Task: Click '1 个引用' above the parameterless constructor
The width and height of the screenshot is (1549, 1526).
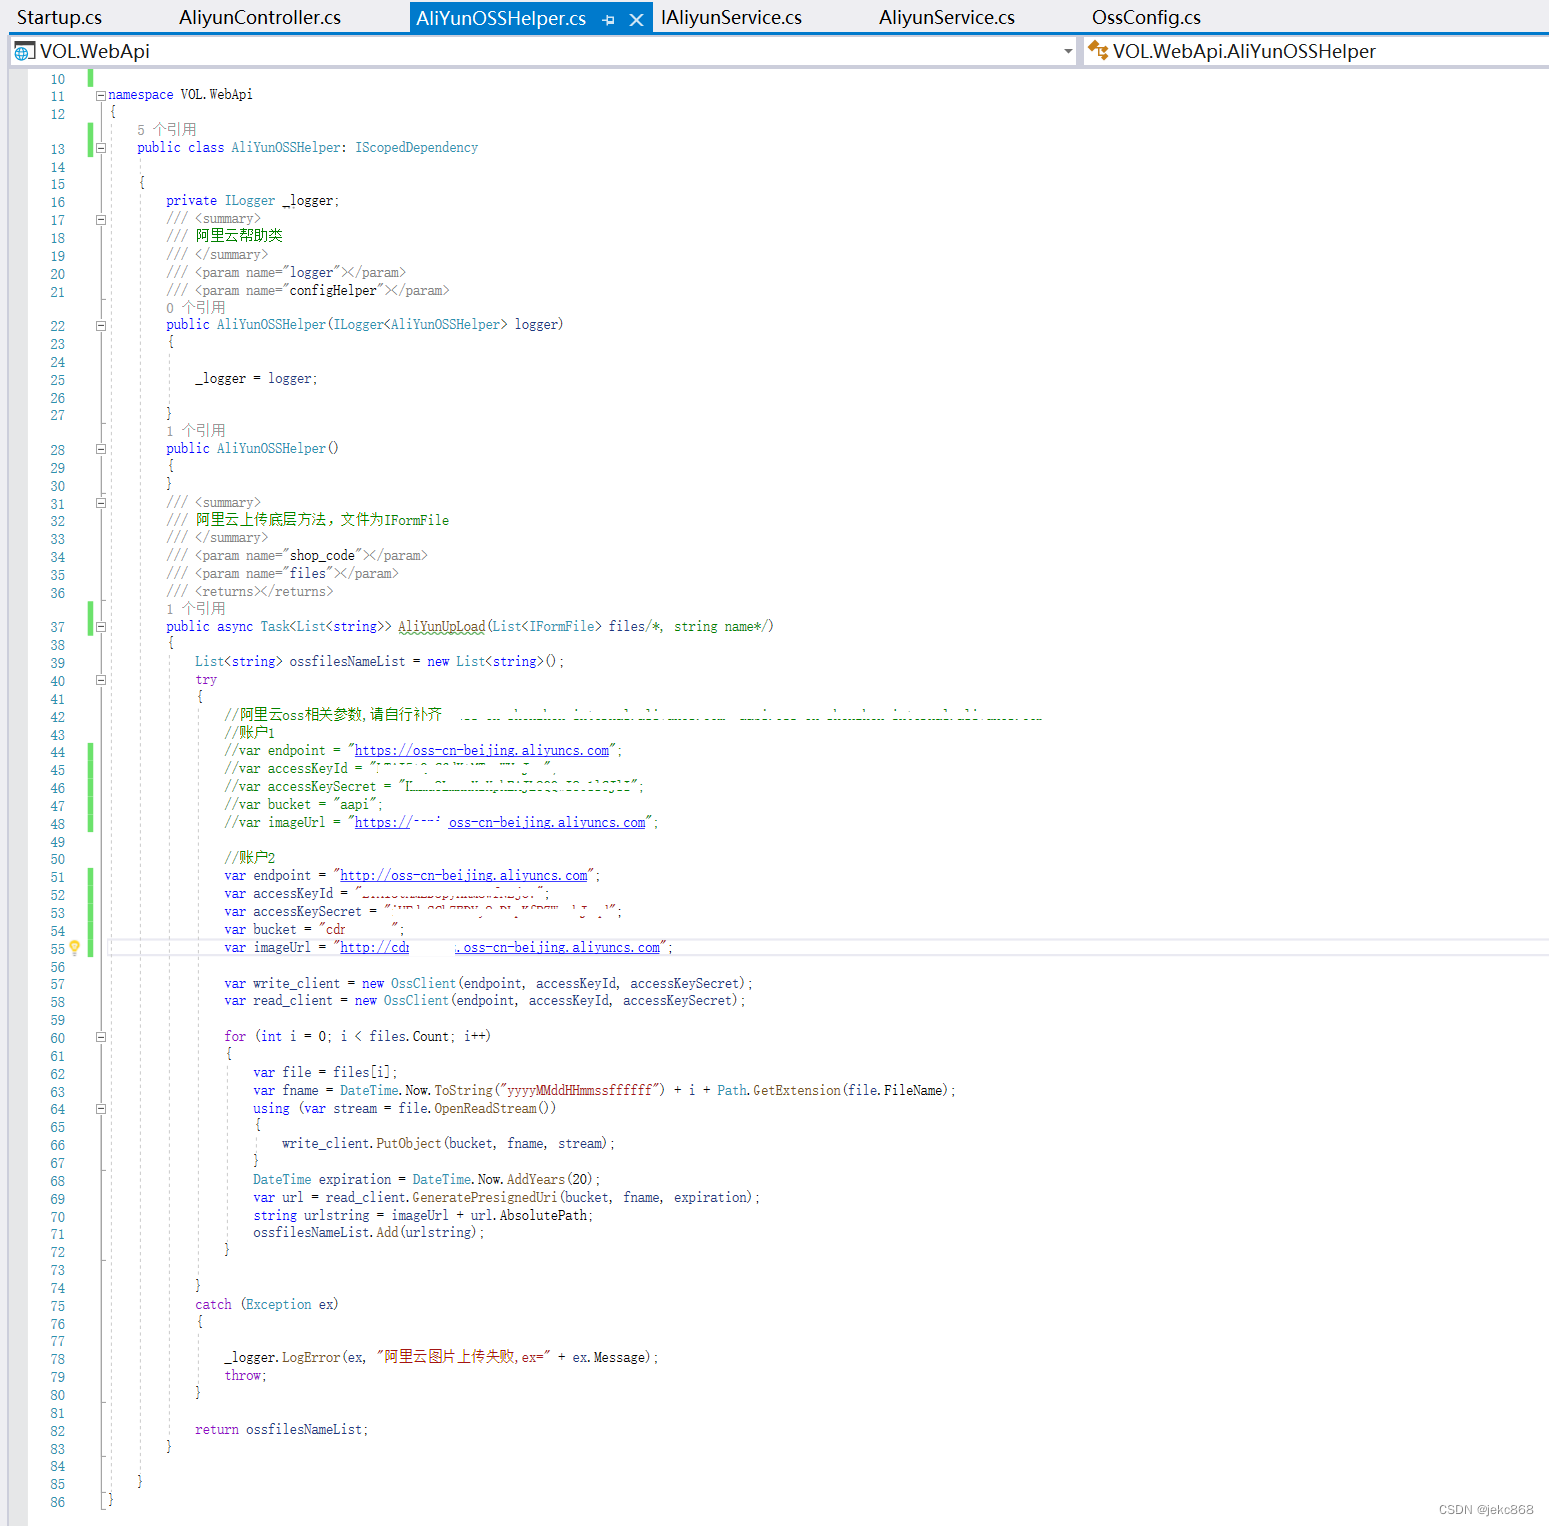Action: click(196, 431)
